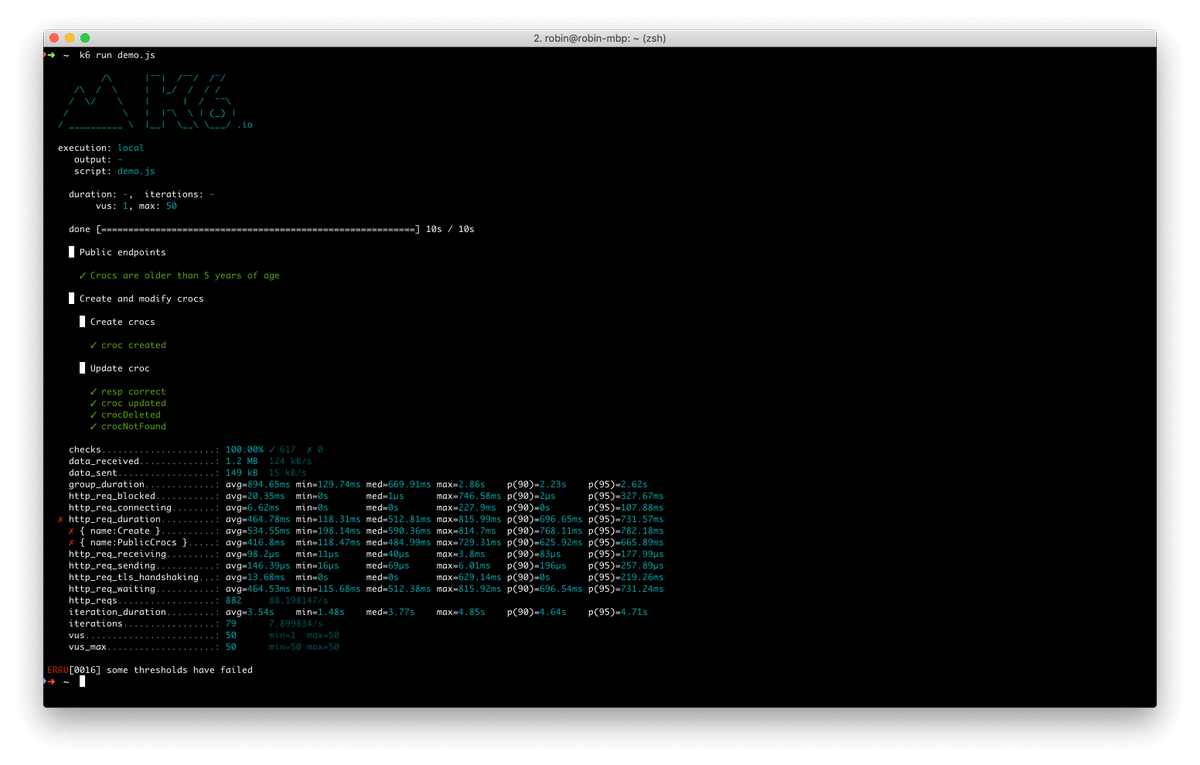Image resolution: width=1200 pixels, height=765 pixels.
Task: Click the script demo.js filename
Action: click(136, 171)
